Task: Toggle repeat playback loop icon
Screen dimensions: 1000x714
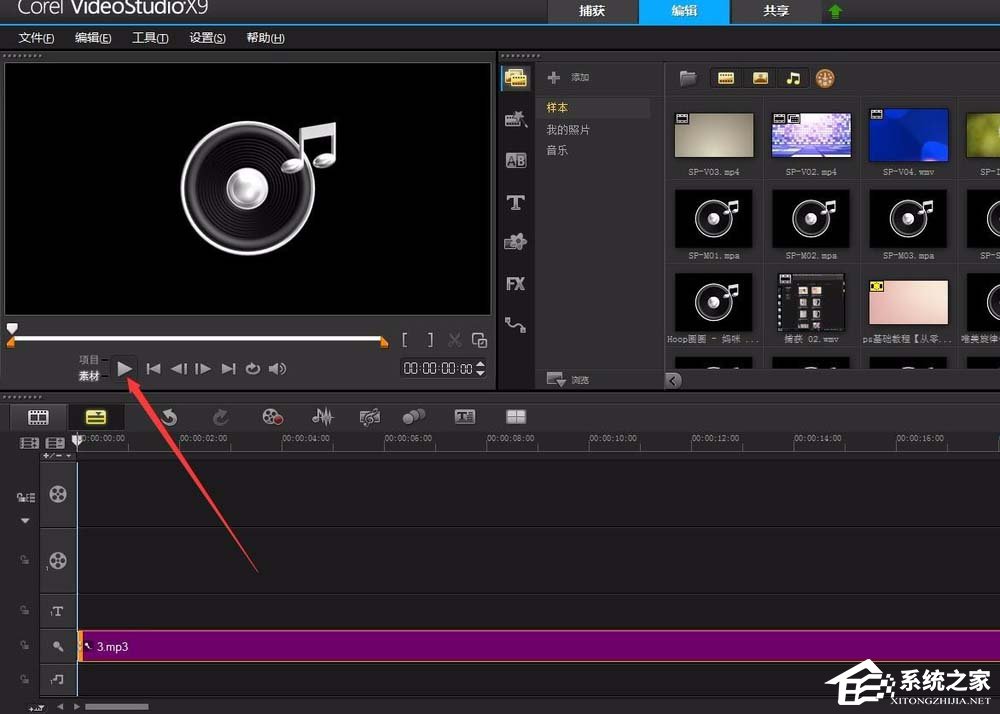Action: pyautogui.click(x=253, y=368)
